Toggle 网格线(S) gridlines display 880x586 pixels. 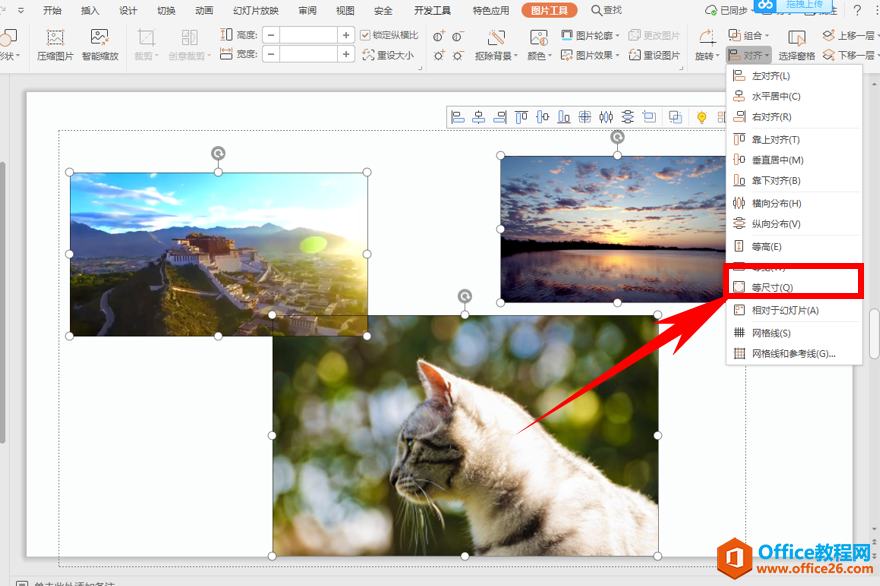770,333
